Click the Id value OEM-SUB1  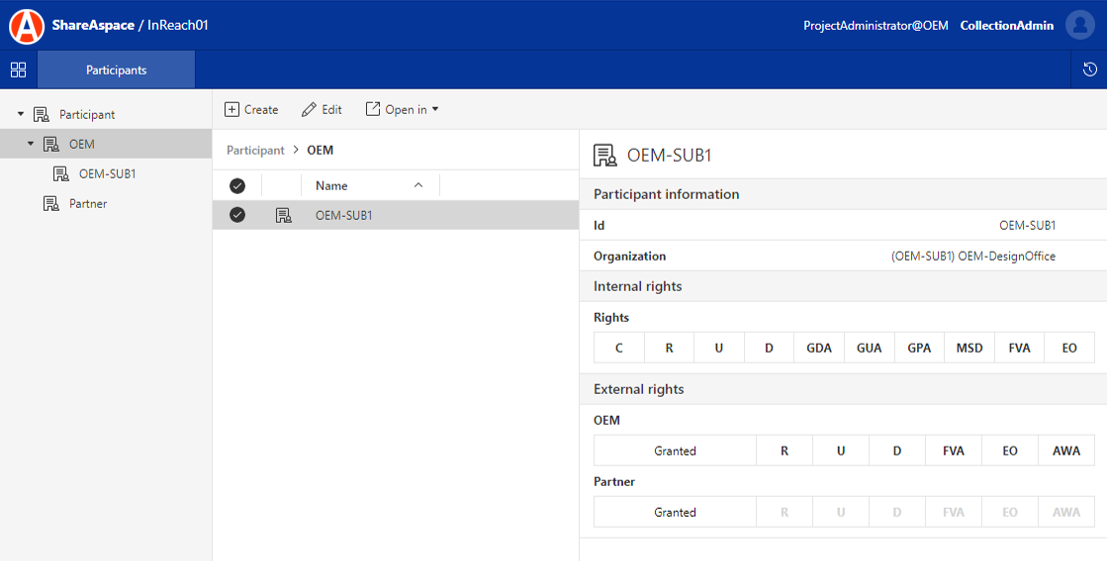coord(1027,226)
